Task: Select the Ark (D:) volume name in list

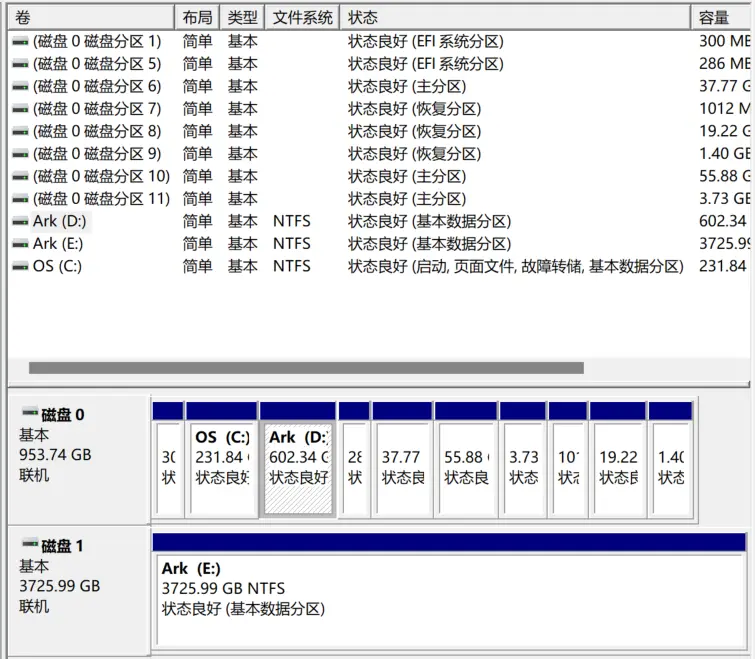Action: [60, 221]
